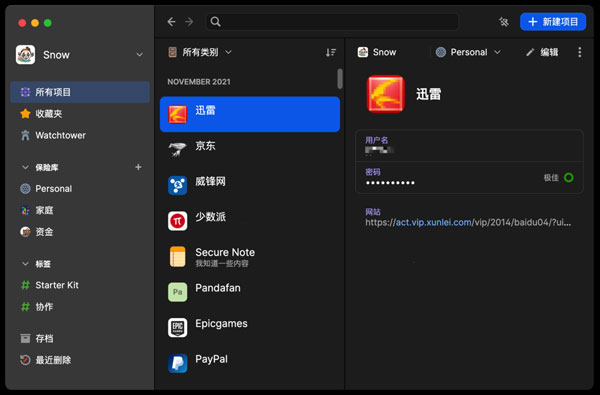Image resolution: width=600 pixels, height=395 pixels.
Task: Click the green zoom window button
Action: tap(48, 23)
